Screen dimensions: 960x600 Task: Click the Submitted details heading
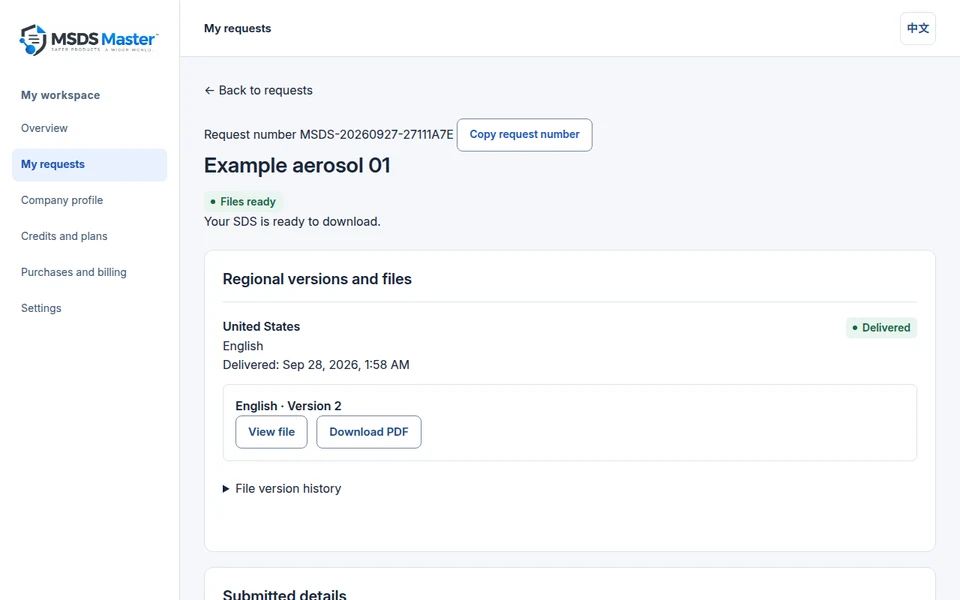(x=285, y=594)
